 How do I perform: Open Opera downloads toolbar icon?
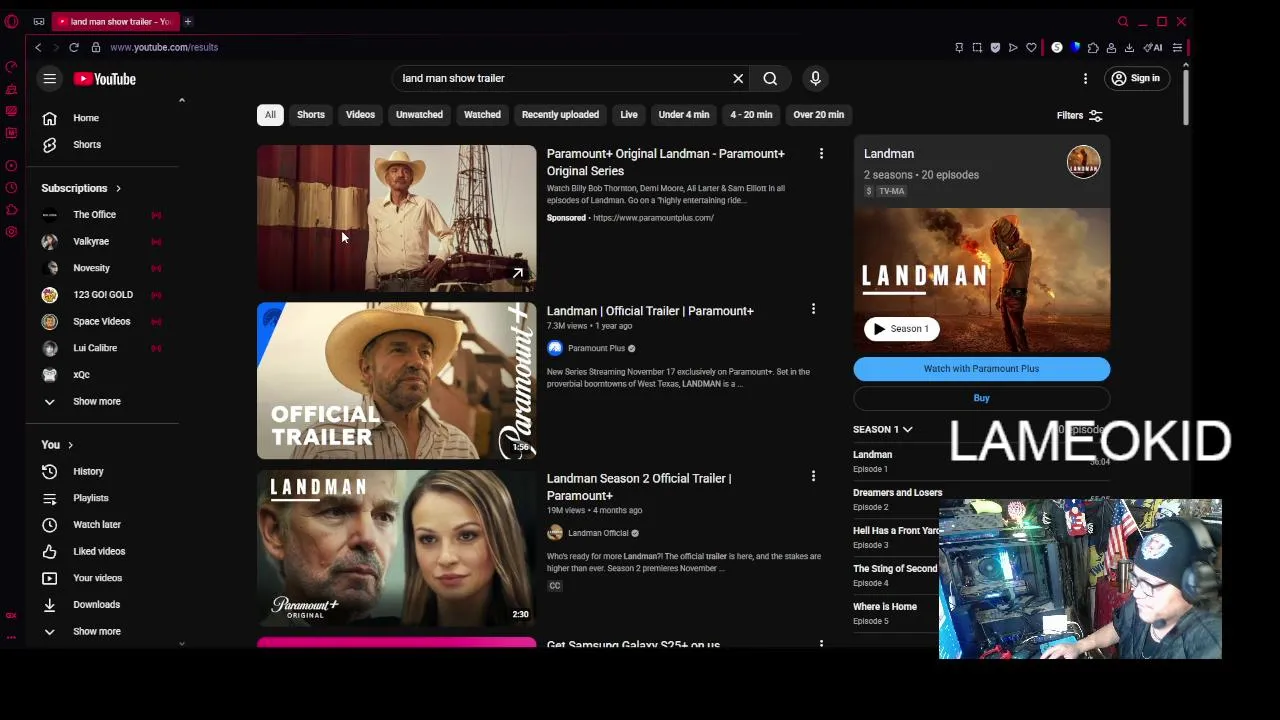(1129, 47)
